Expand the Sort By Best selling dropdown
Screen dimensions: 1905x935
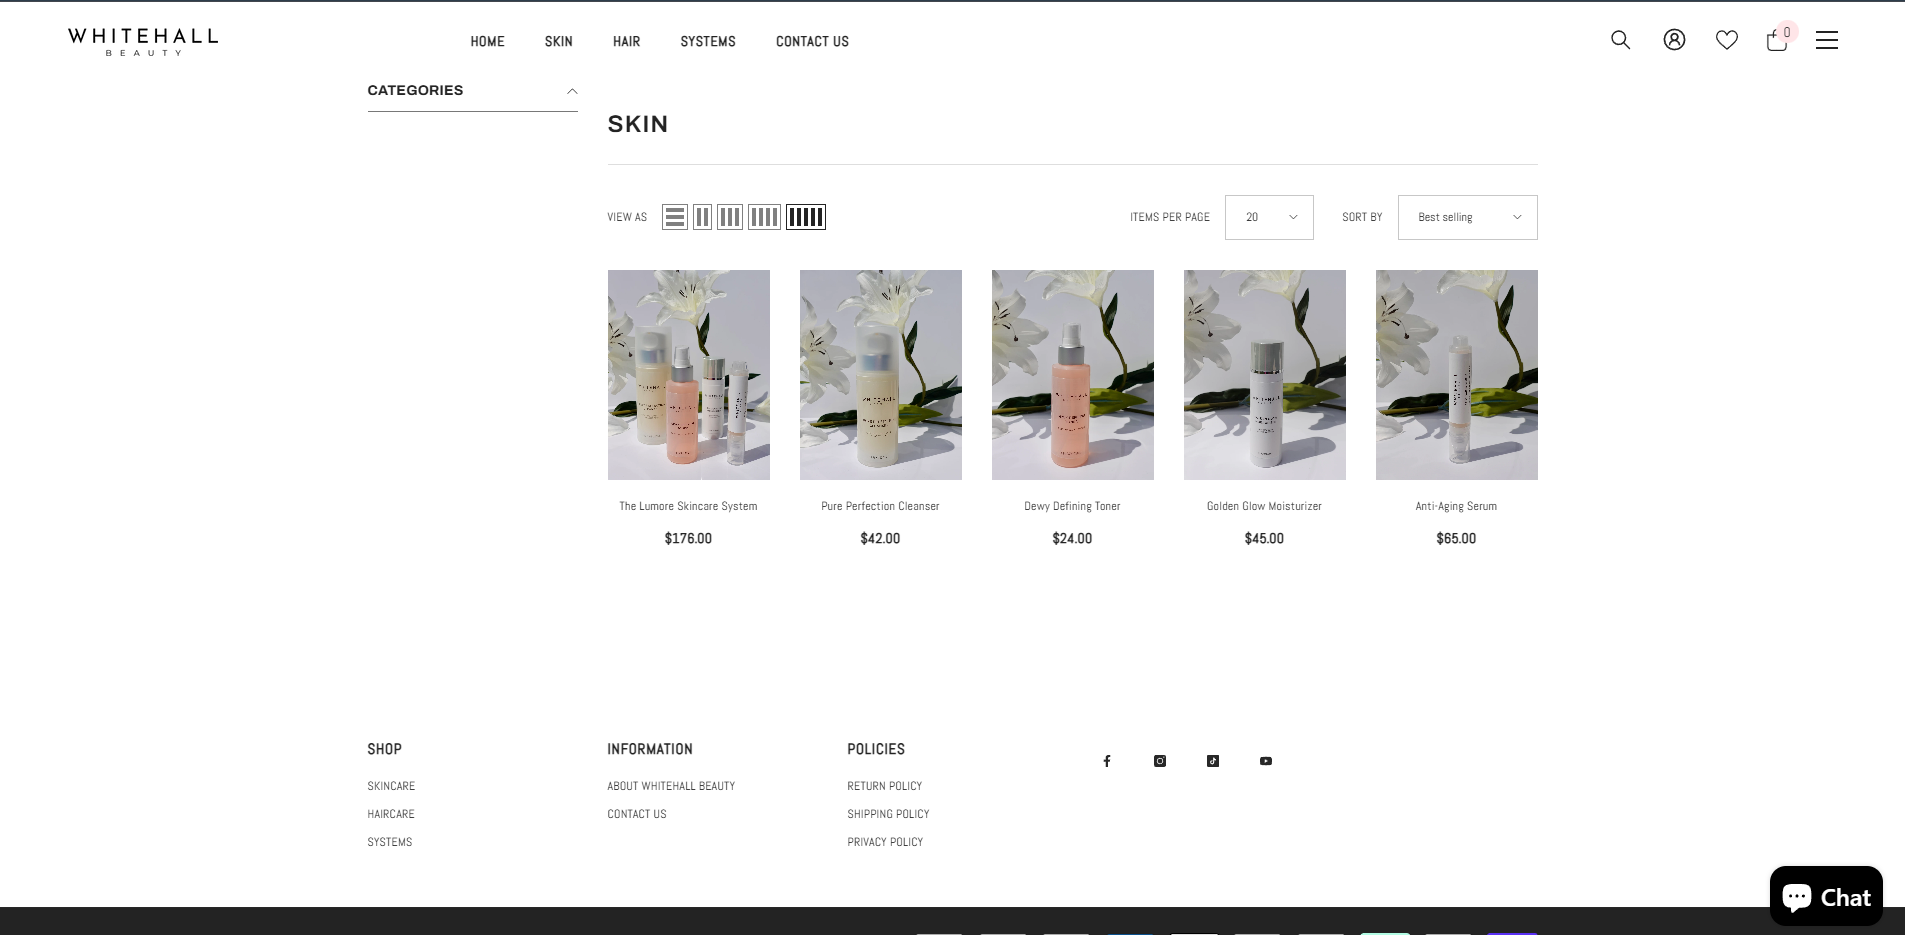(x=1467, y=217)
